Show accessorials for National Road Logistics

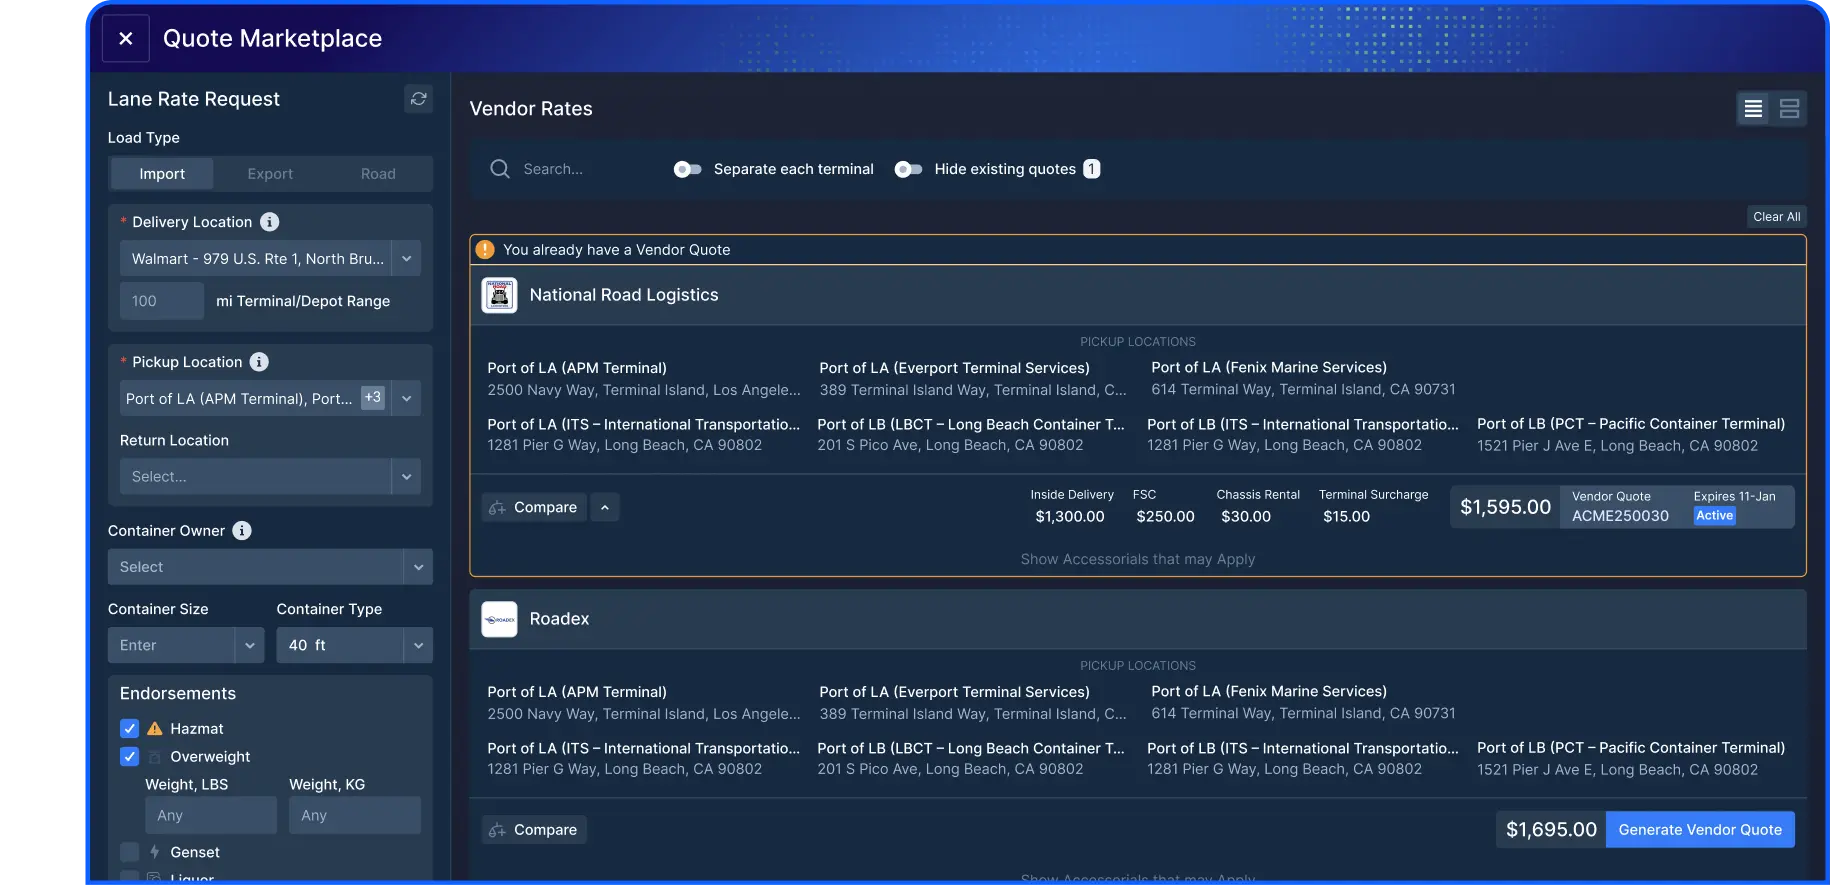(1138, 559)
